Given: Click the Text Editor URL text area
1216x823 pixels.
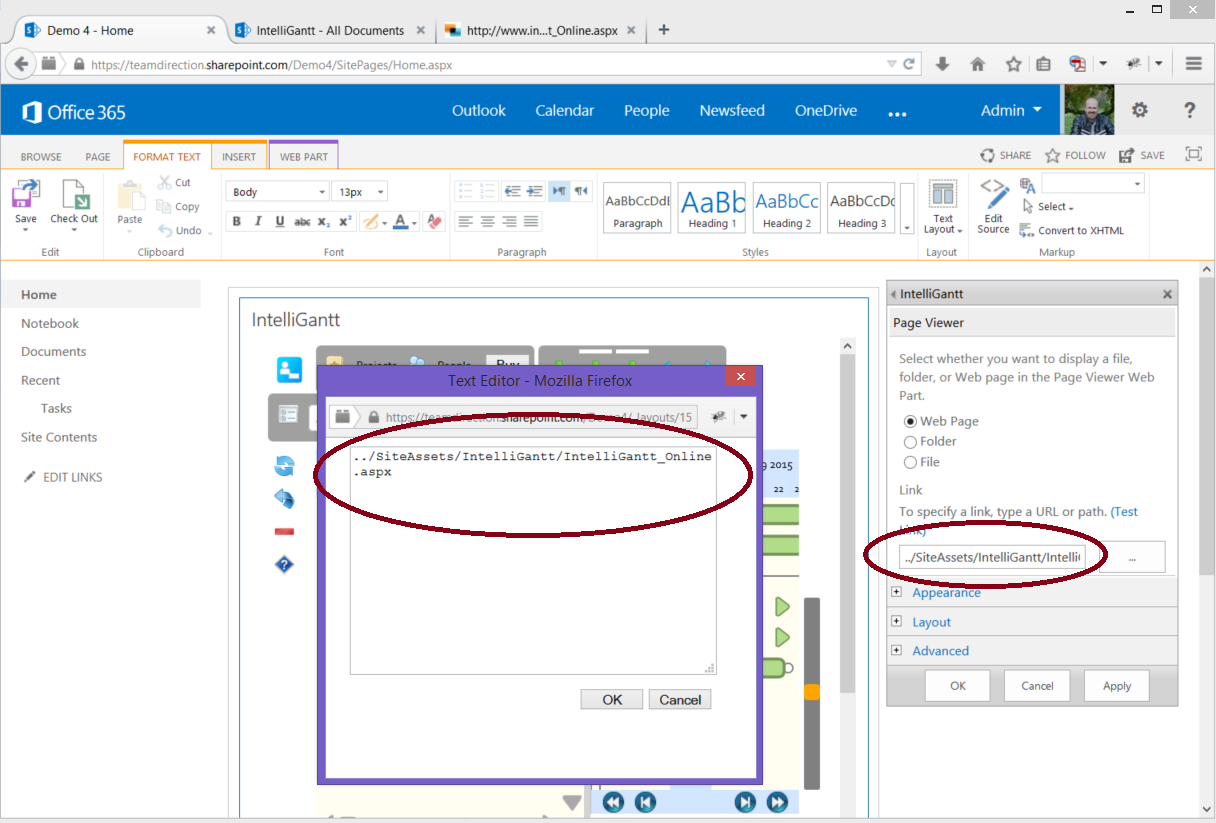Looking at the screenshot, I should 533,560.
